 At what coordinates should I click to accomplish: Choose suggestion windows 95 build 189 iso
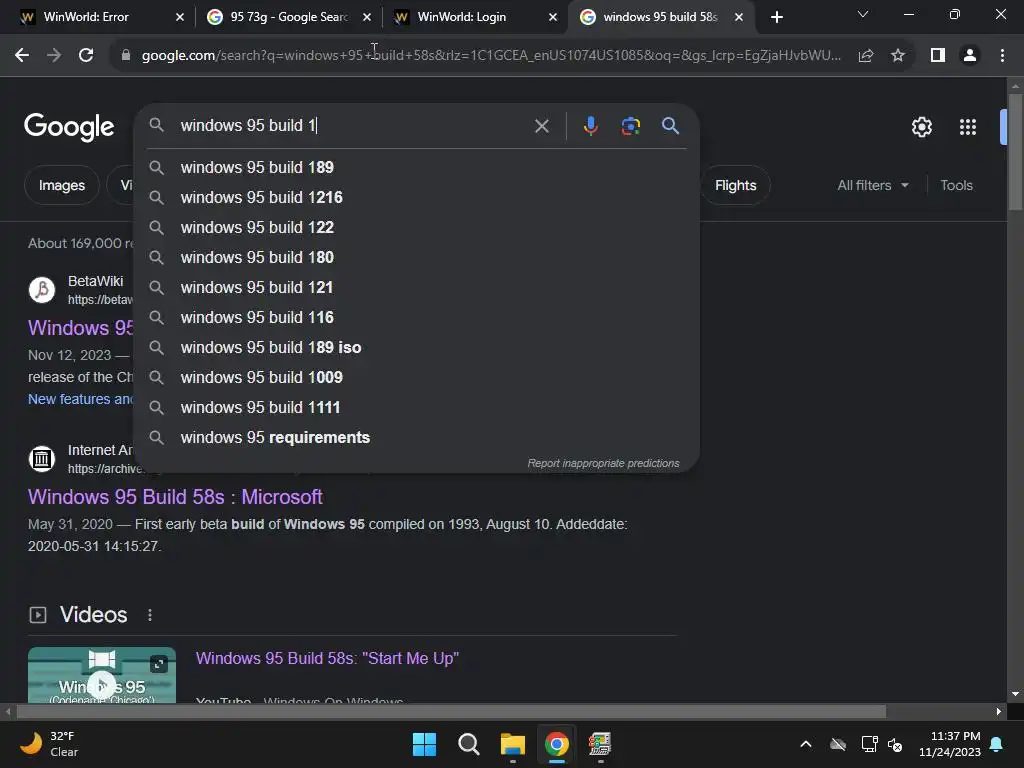416,347
